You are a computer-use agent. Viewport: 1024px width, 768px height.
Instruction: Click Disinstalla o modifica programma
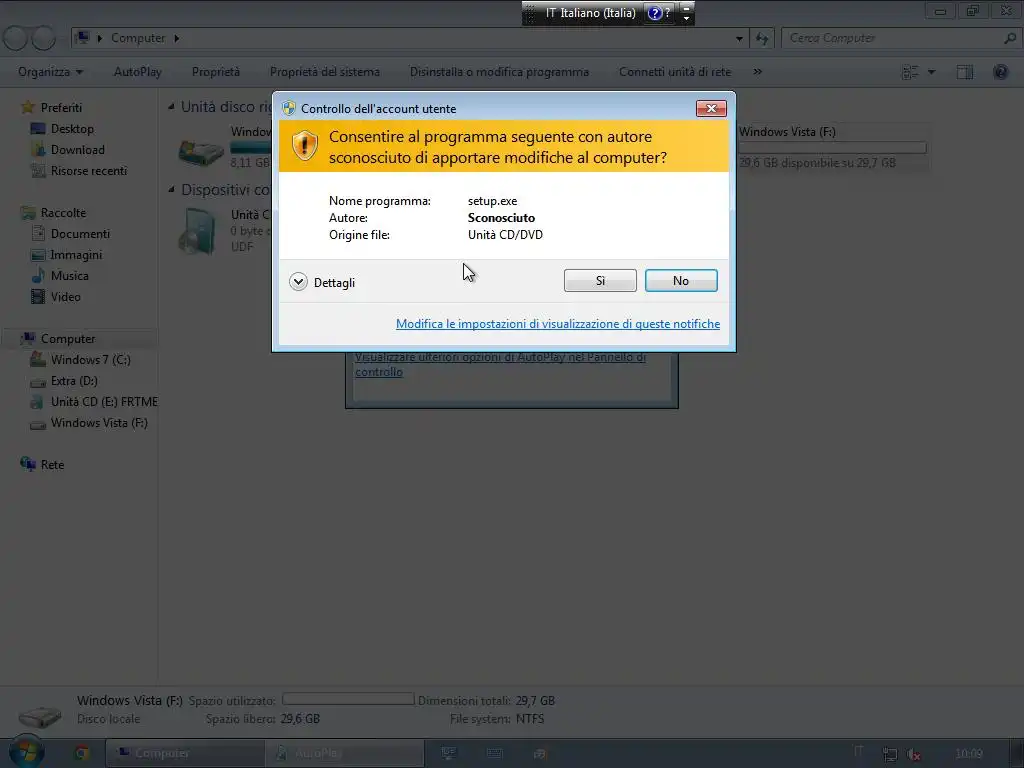[499, 72]
